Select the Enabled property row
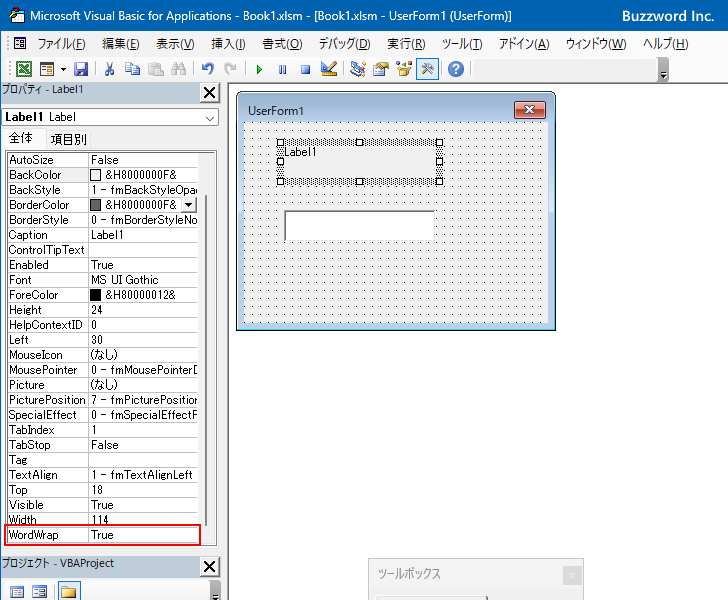The width and height of the screenshot is (728, 600). pyautogui.click(x=103, y=265)
